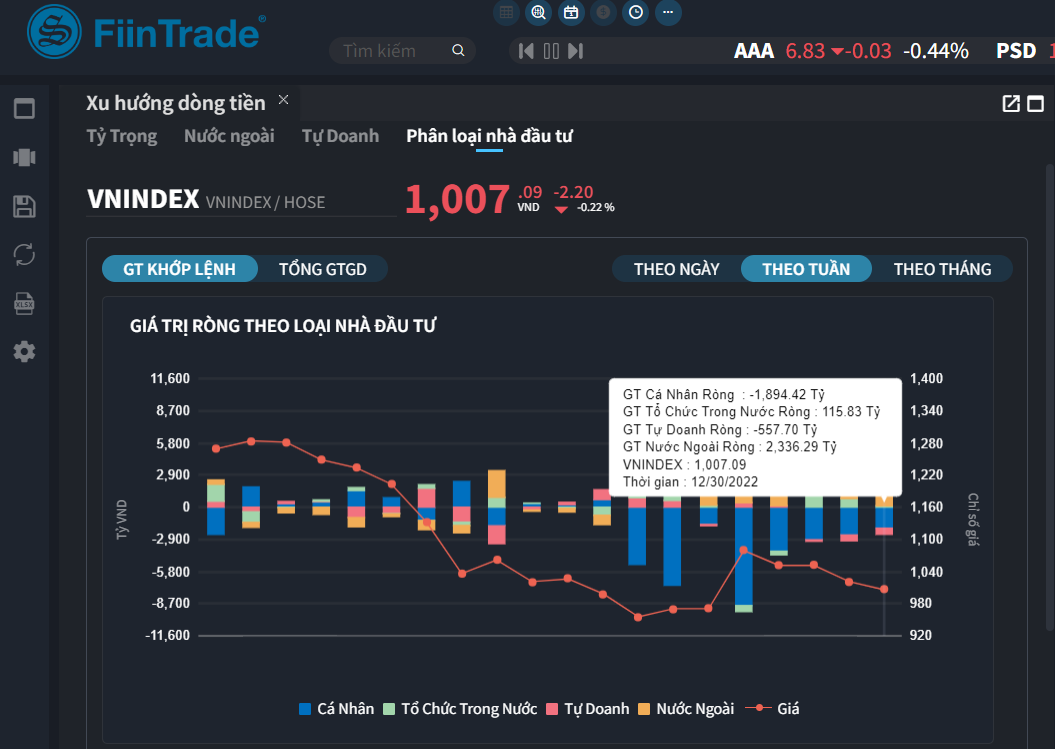1055x749 pixels.
Task: Open the stock screener magnifier icon
Action: [539, 13]
